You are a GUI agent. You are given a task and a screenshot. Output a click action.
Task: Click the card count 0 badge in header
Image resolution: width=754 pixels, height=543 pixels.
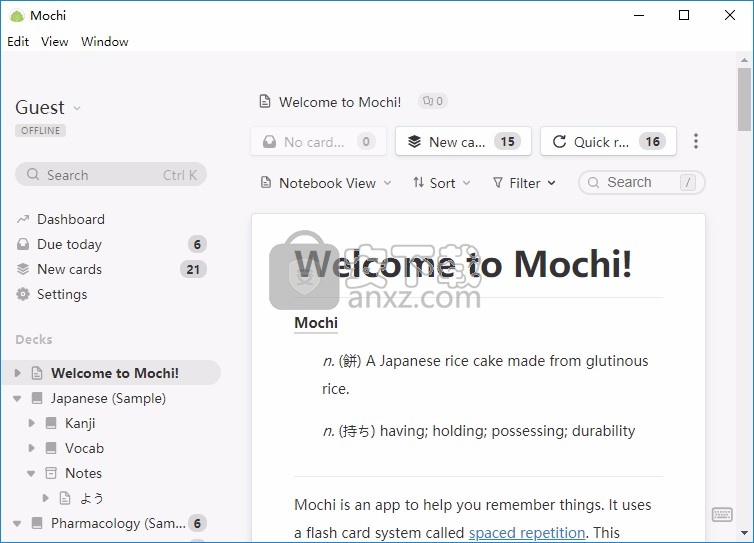pyautogui.click(x=433, y=101)
